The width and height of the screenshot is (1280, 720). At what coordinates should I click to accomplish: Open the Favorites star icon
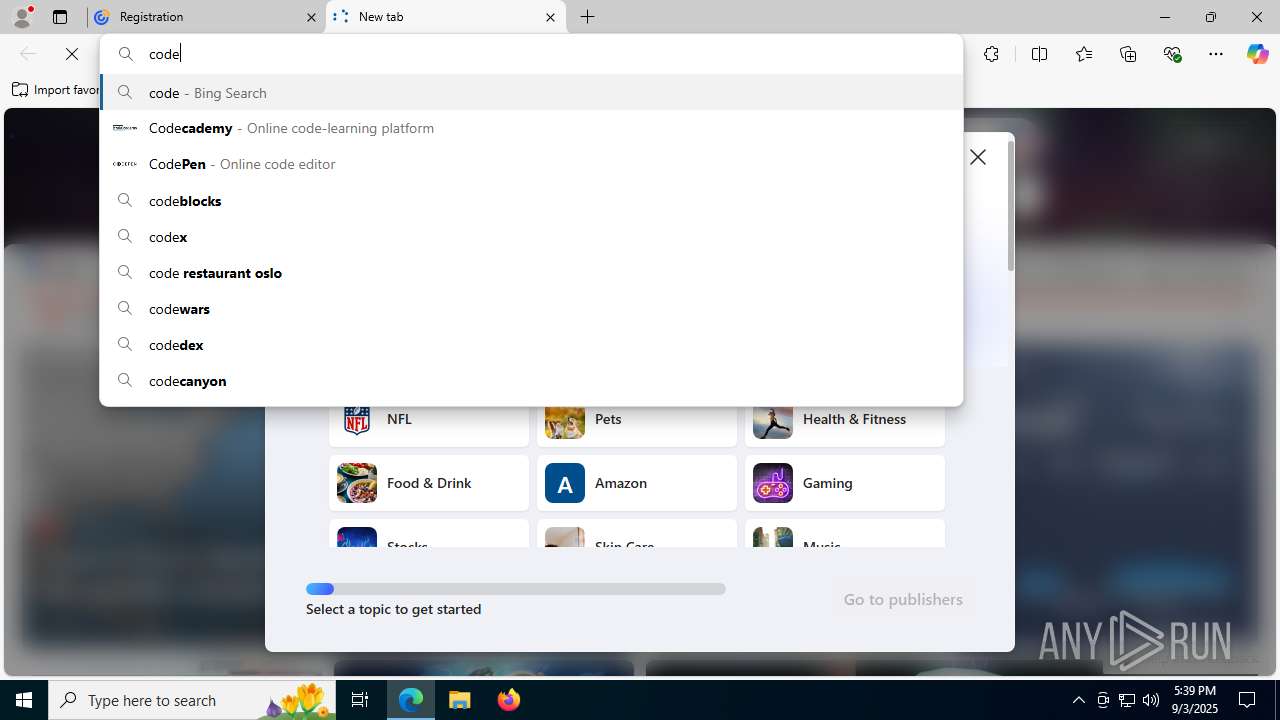tap(1084, 54)
